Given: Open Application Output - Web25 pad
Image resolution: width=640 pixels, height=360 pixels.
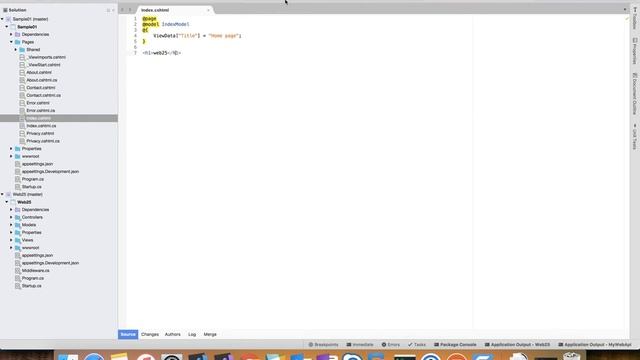Looking at the screenshot, I should [x=517, y=345].
